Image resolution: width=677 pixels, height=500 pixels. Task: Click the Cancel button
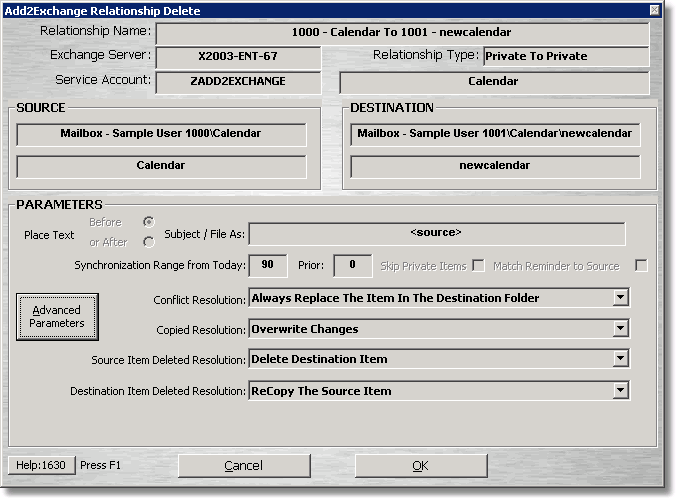(244, 465)
